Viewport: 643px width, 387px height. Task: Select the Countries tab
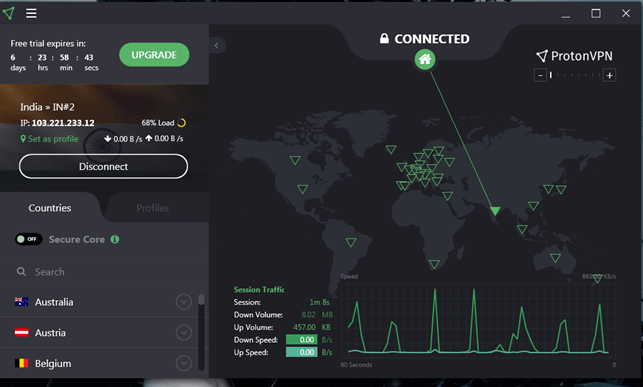pyautogui.click(x=50, y=208)
